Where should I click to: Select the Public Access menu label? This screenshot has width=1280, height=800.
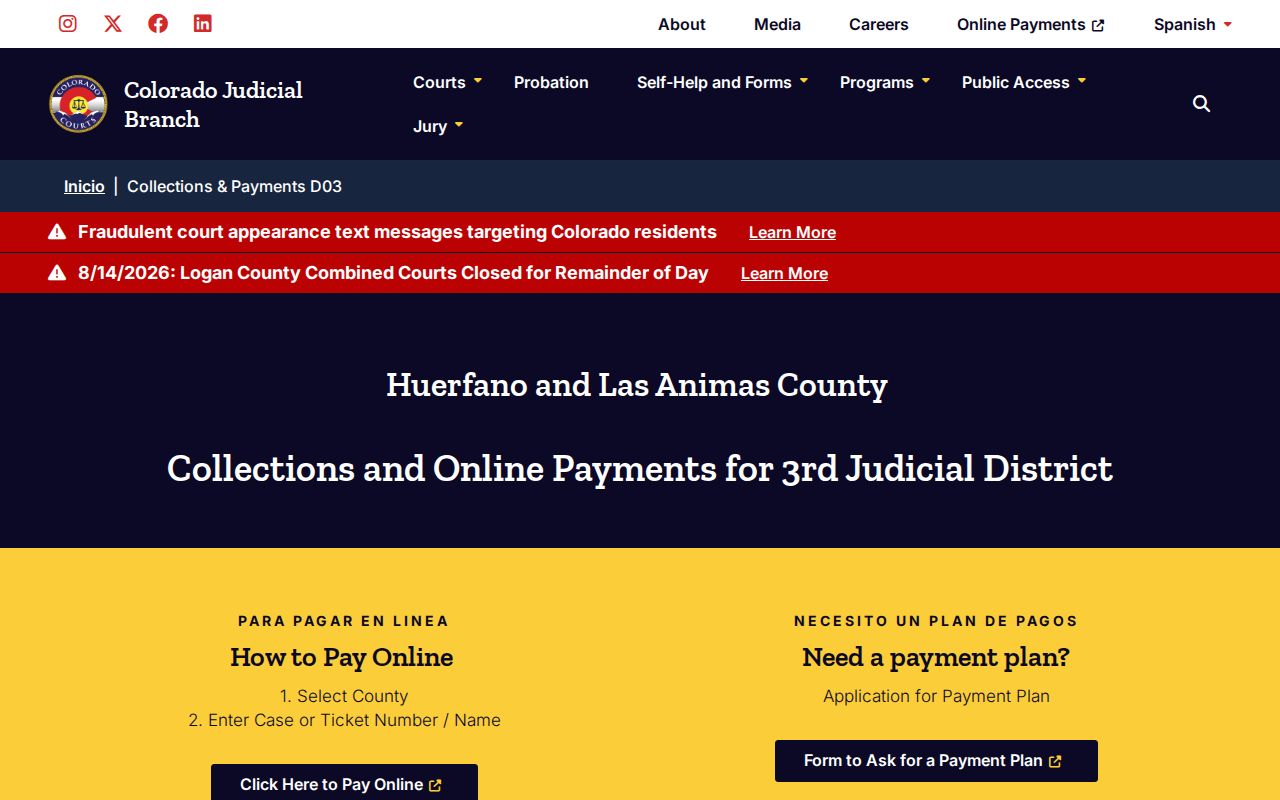(1015, 82)
